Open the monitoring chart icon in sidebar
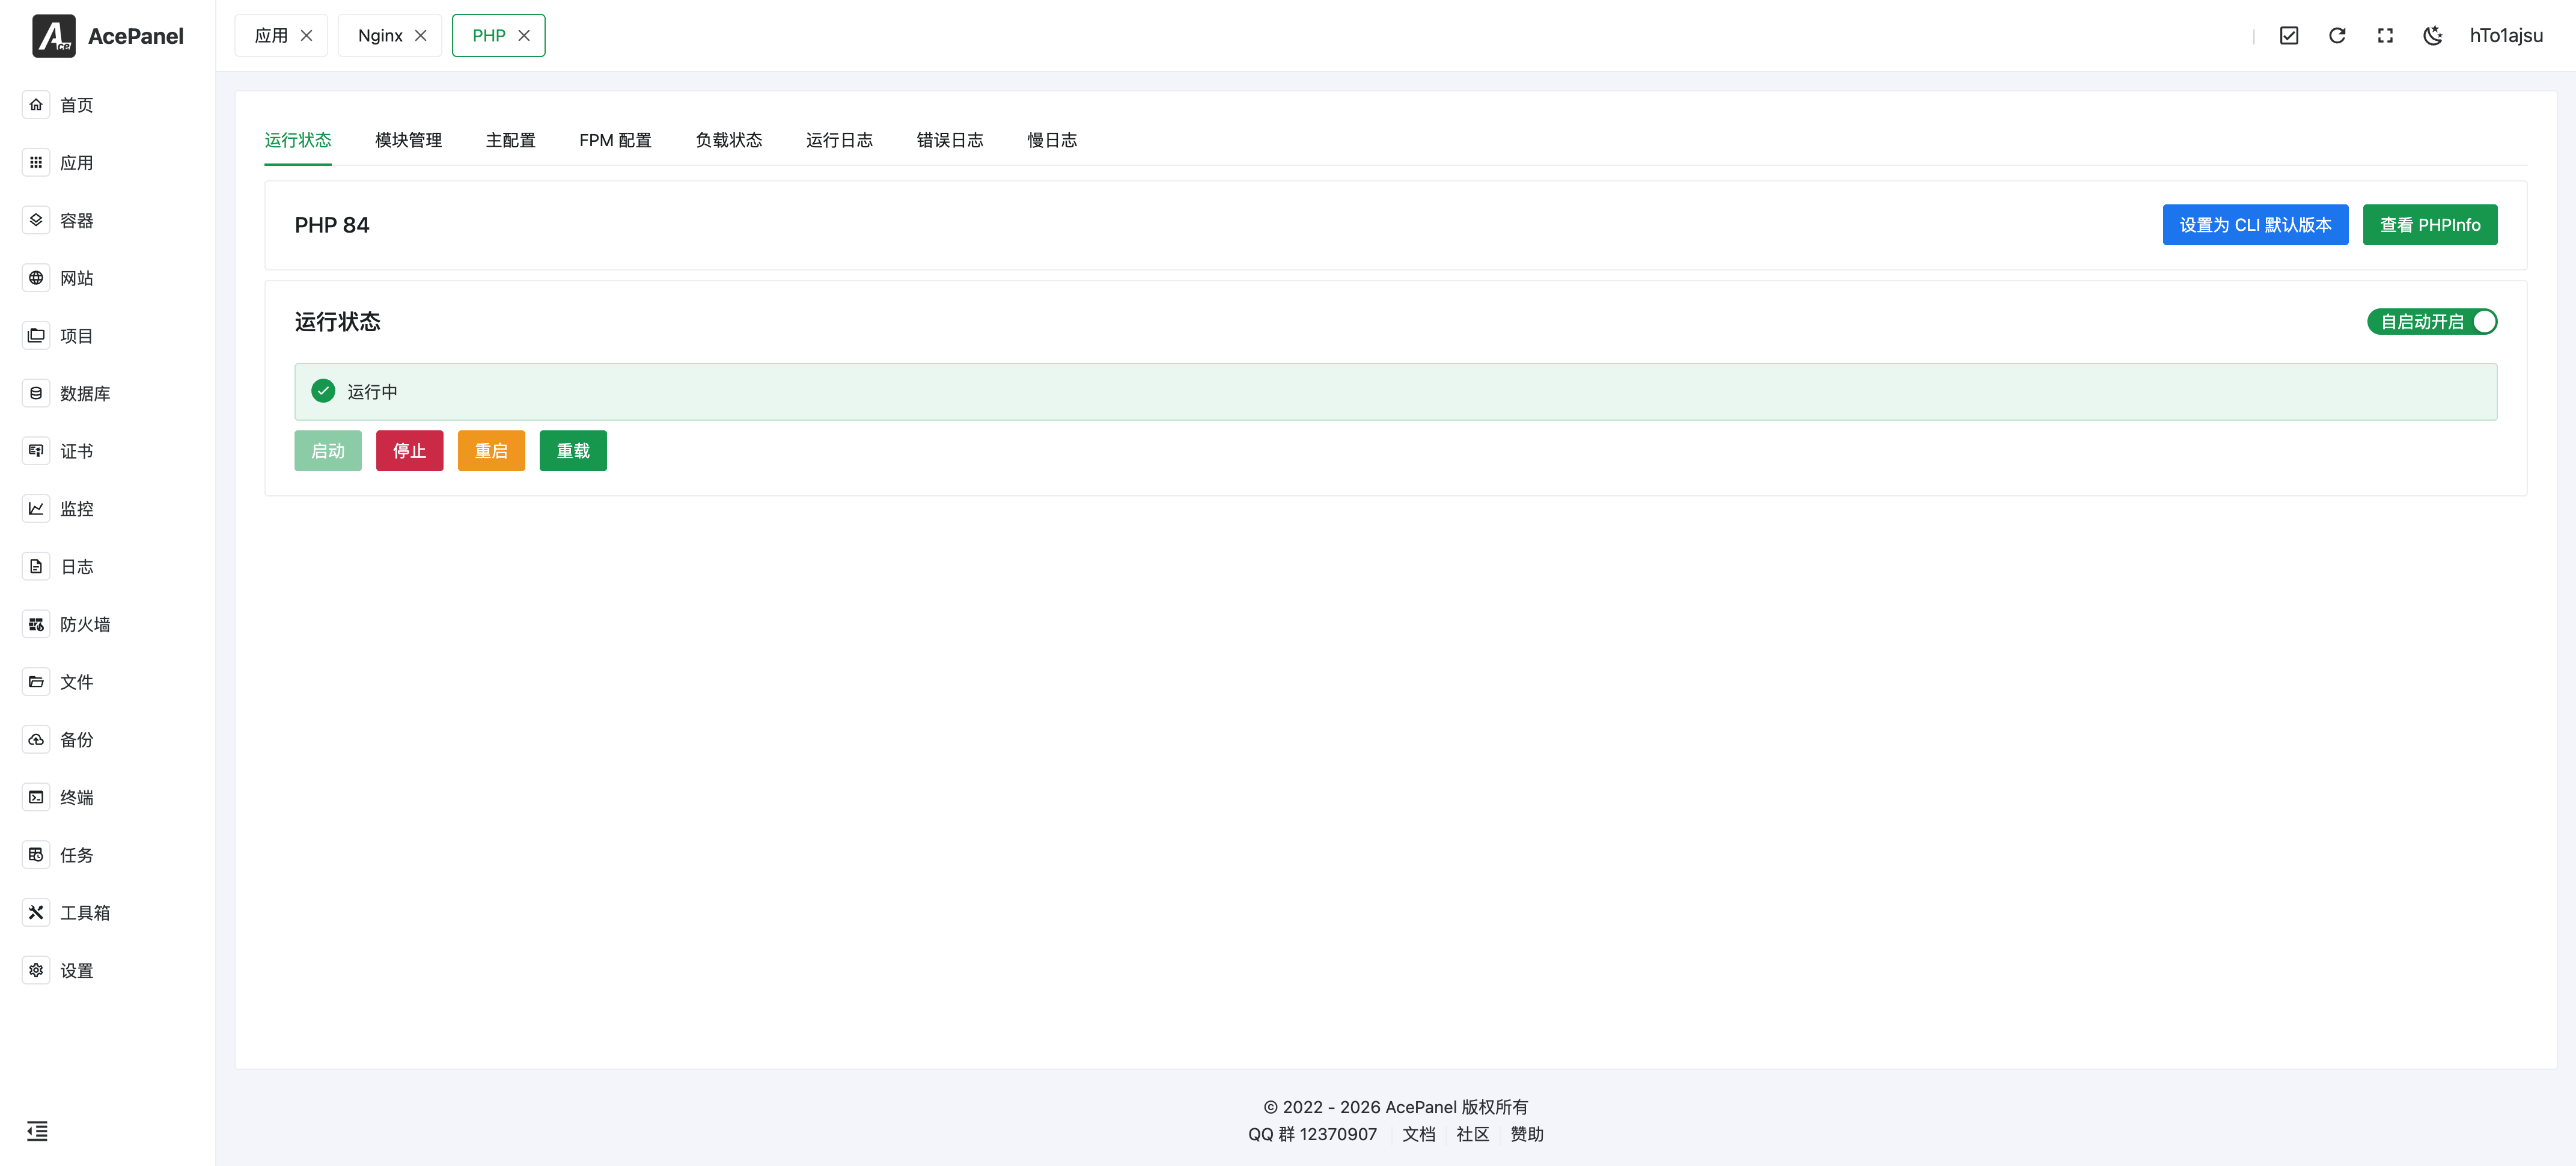 36,508
